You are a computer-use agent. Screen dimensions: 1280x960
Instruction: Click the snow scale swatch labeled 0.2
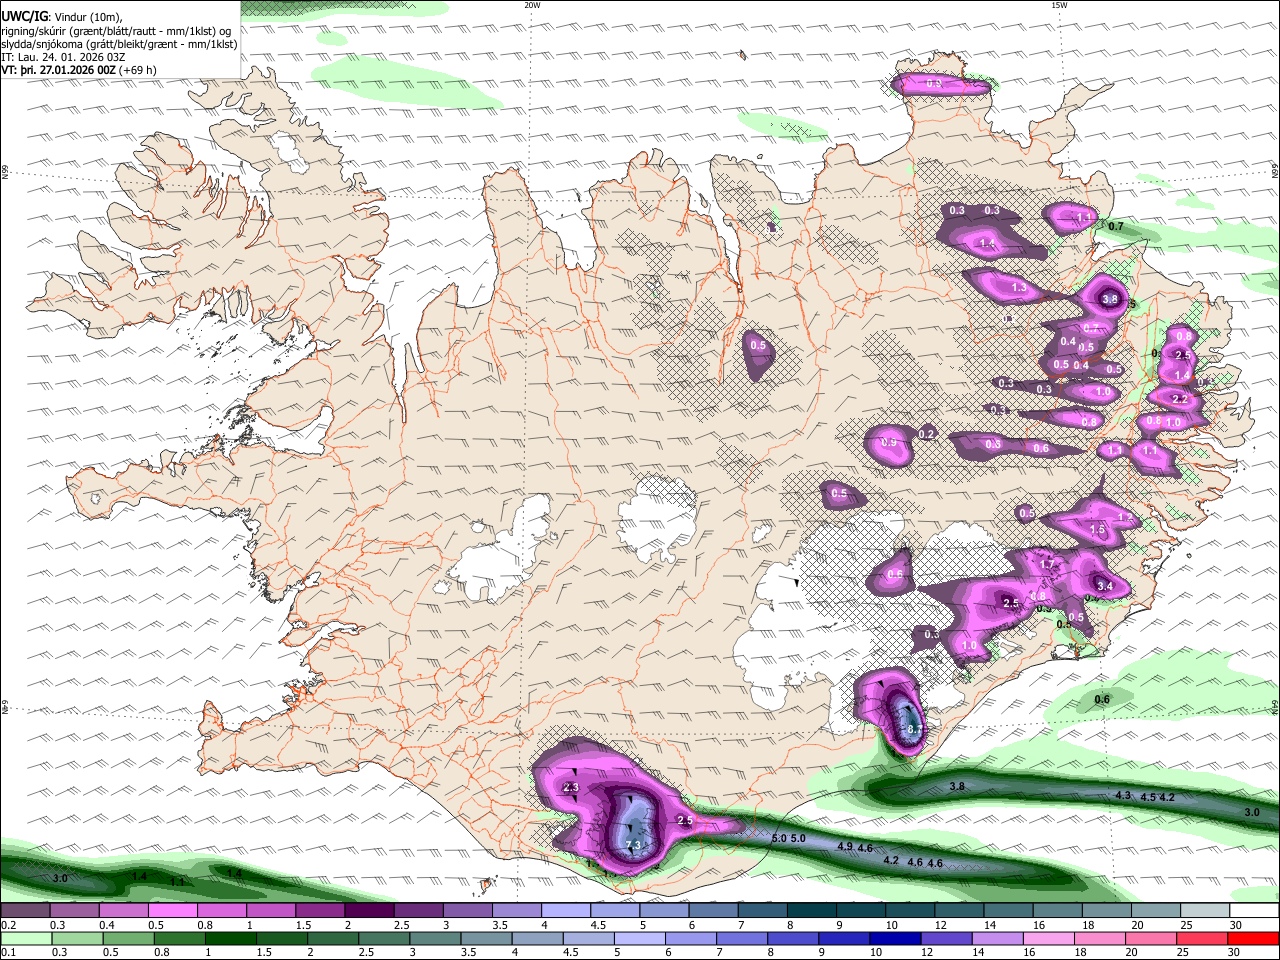tap(25, 911)
